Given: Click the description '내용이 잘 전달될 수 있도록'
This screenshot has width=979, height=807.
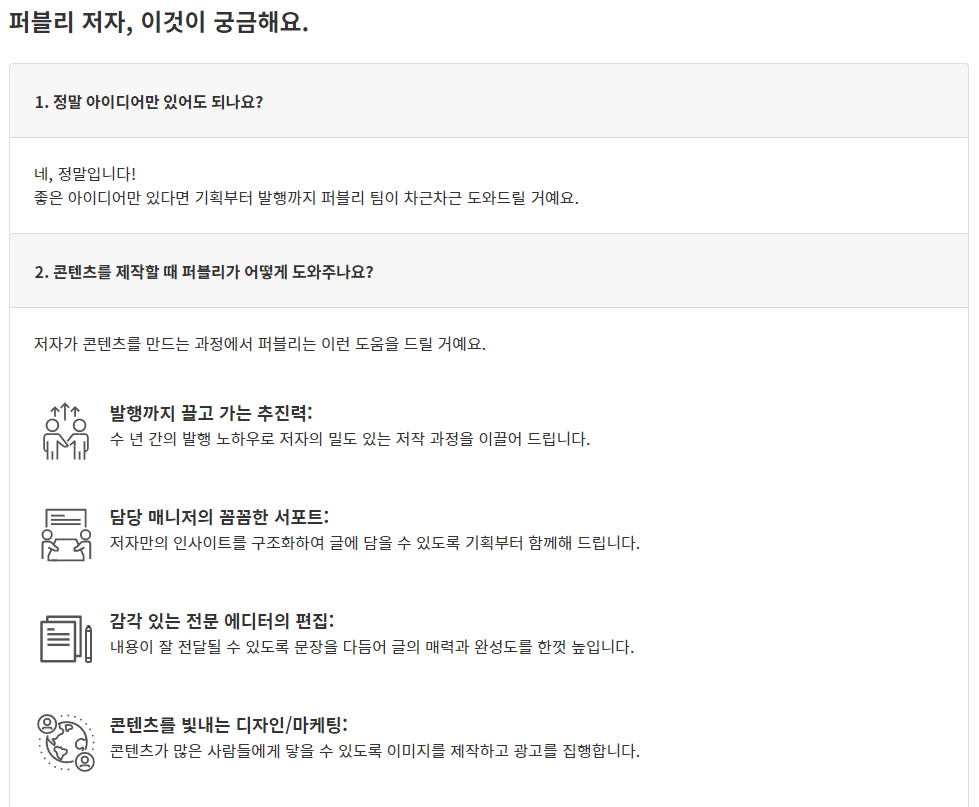Looking at the screenshot, I should 372,647.
